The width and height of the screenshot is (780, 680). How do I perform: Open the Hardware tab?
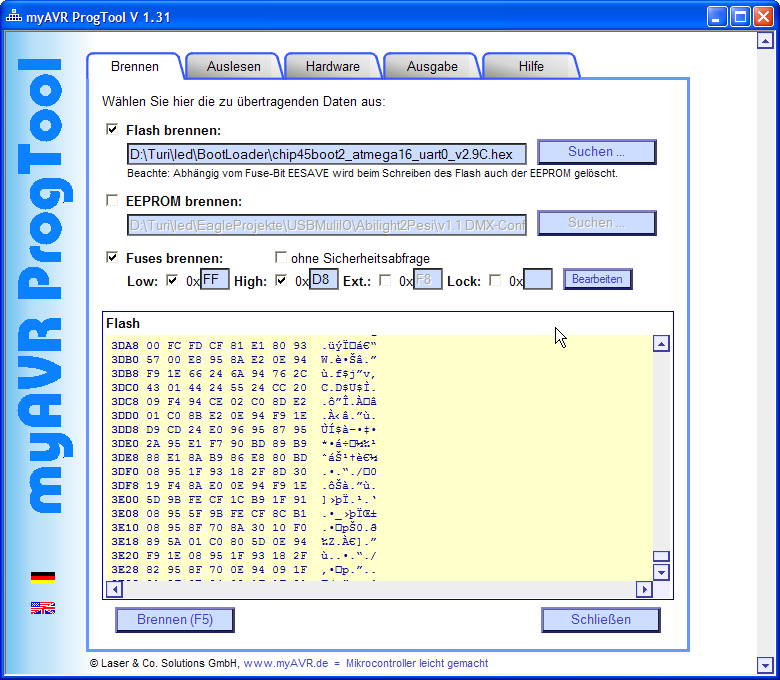coord(333,66)
